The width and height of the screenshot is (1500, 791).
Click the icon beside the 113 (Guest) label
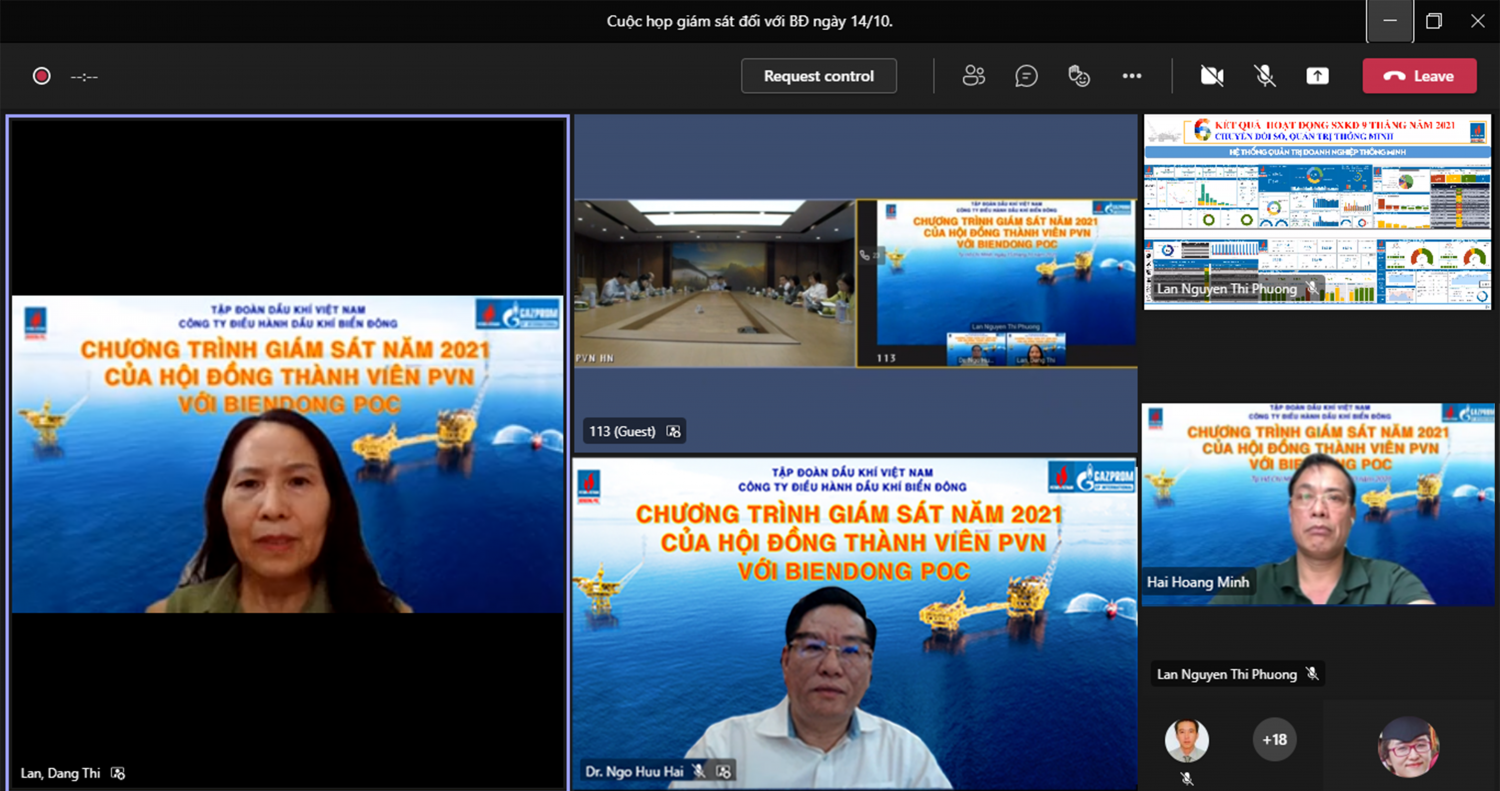tap(673, 431)
